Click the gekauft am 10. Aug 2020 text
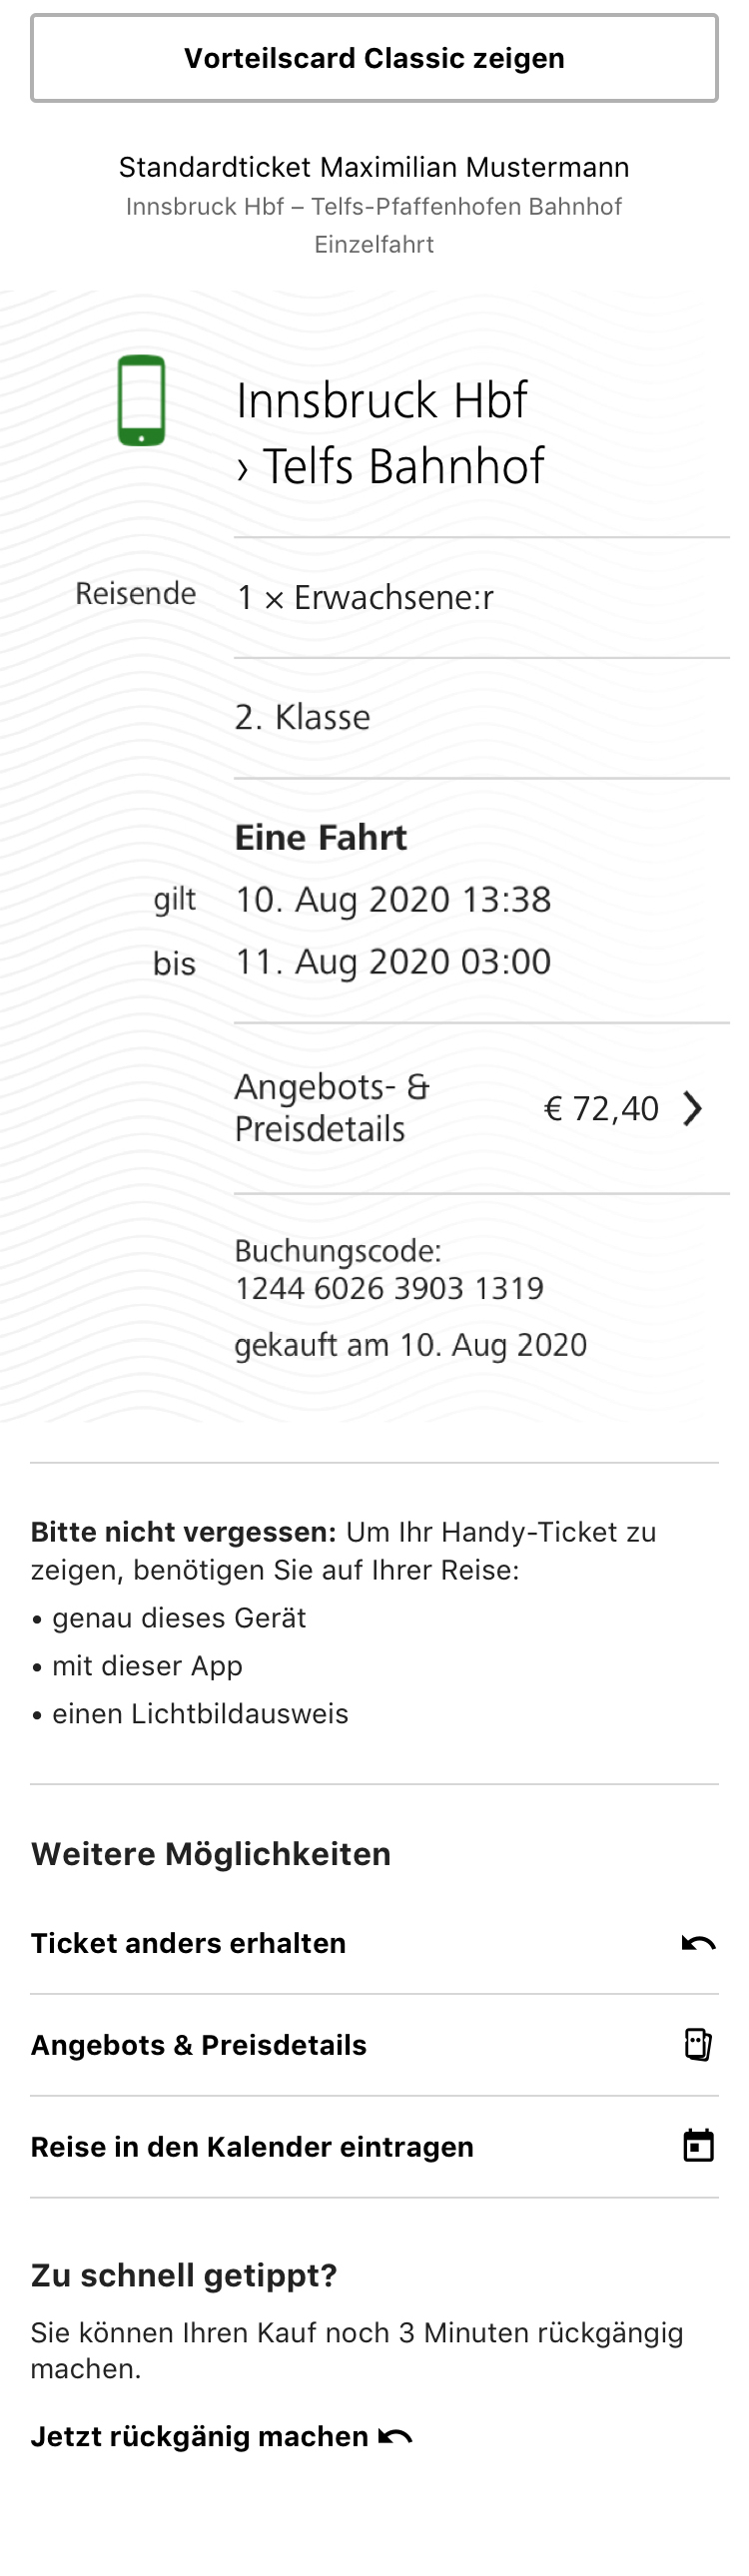 tap(410, 1345)
